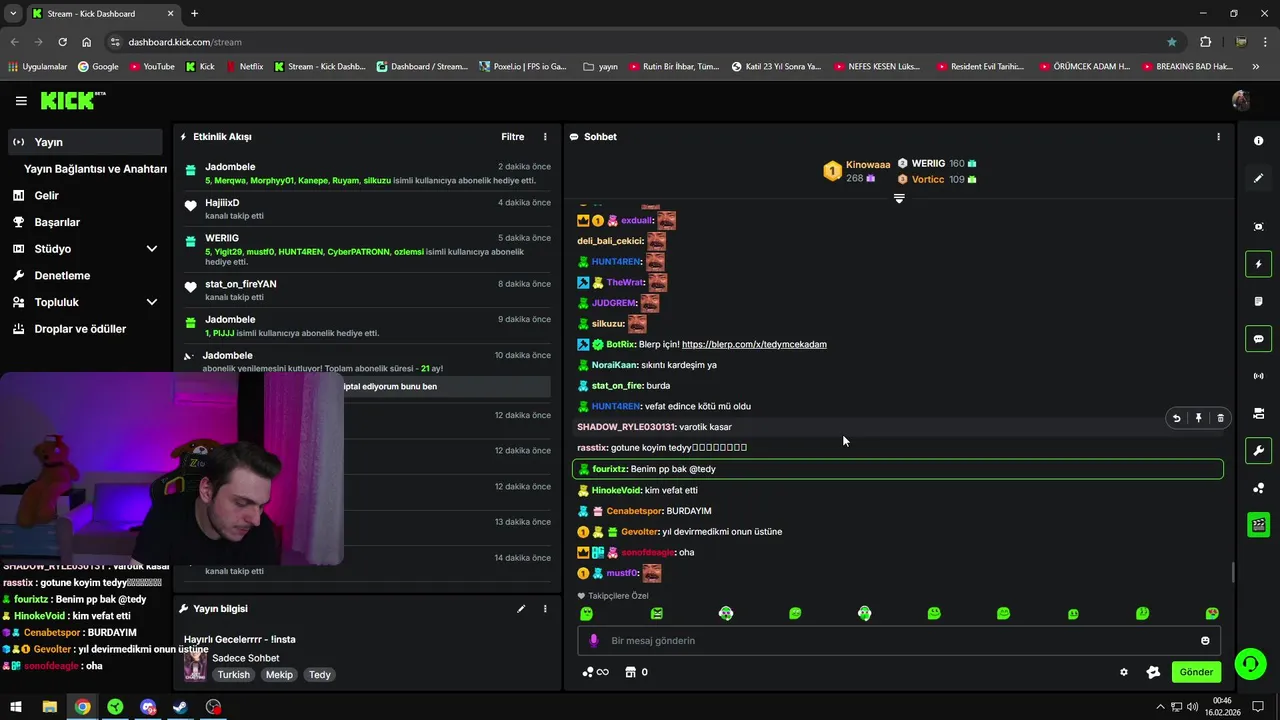The image size is (1280, 720).
Task: Click the channel points infinity icon
Action: click(x=595, y=672)
